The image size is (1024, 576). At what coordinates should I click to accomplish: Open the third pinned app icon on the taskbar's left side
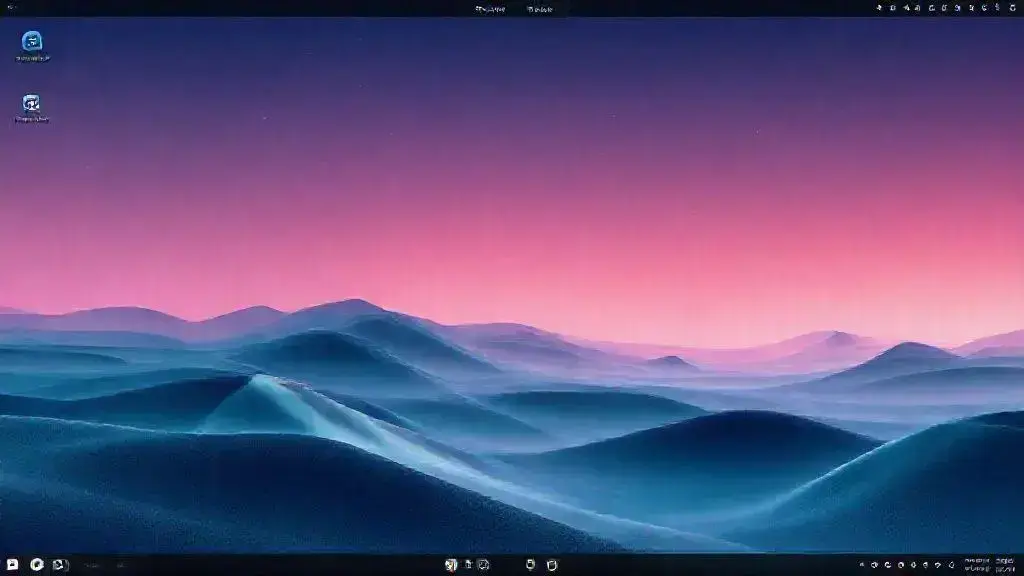click(x=60, y=564)
